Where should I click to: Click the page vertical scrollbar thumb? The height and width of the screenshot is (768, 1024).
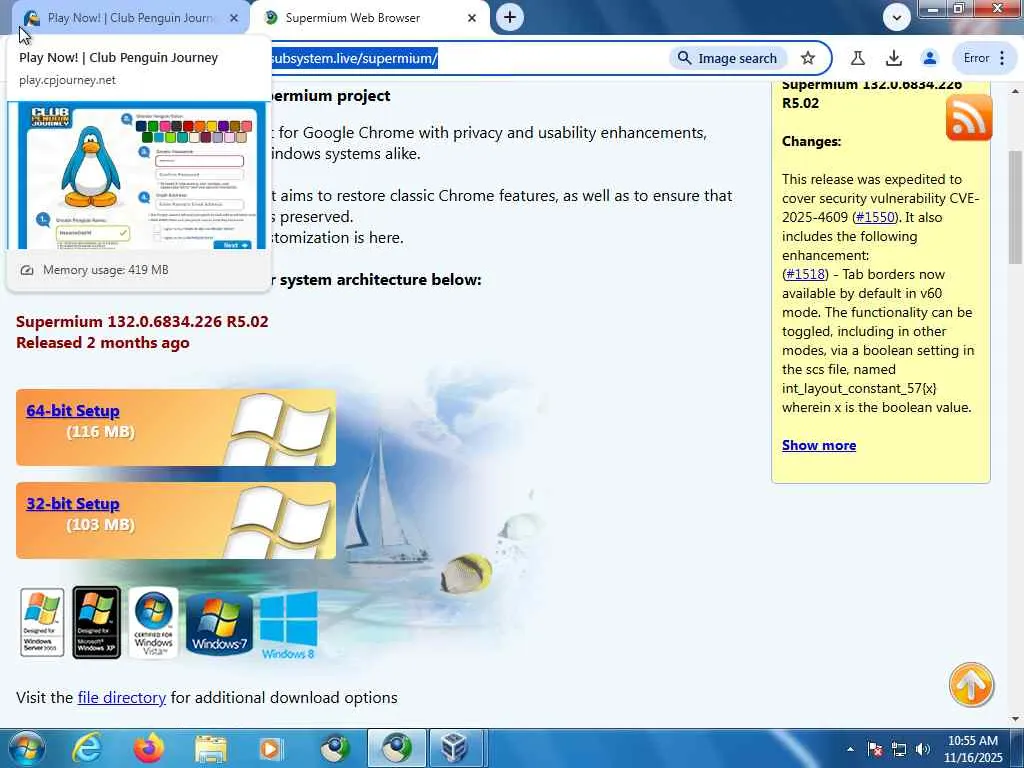tap(1015, 207)
